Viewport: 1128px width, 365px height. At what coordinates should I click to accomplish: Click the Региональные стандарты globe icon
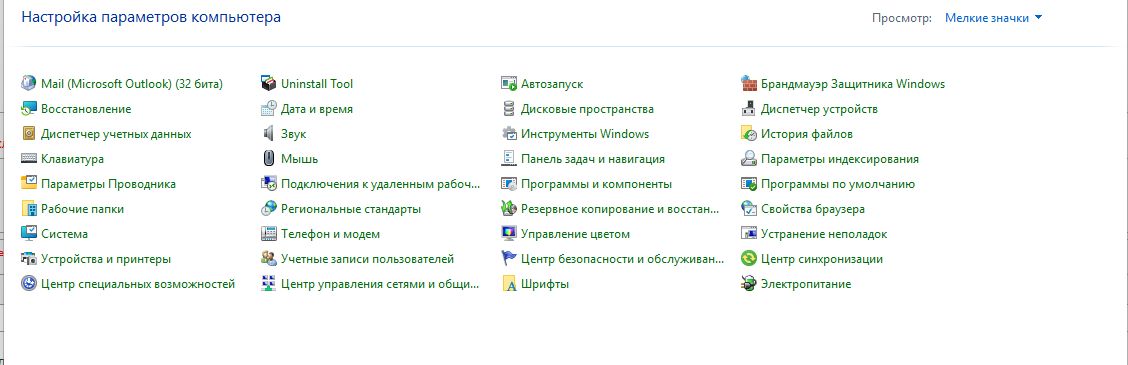click(x=268, y=209)
